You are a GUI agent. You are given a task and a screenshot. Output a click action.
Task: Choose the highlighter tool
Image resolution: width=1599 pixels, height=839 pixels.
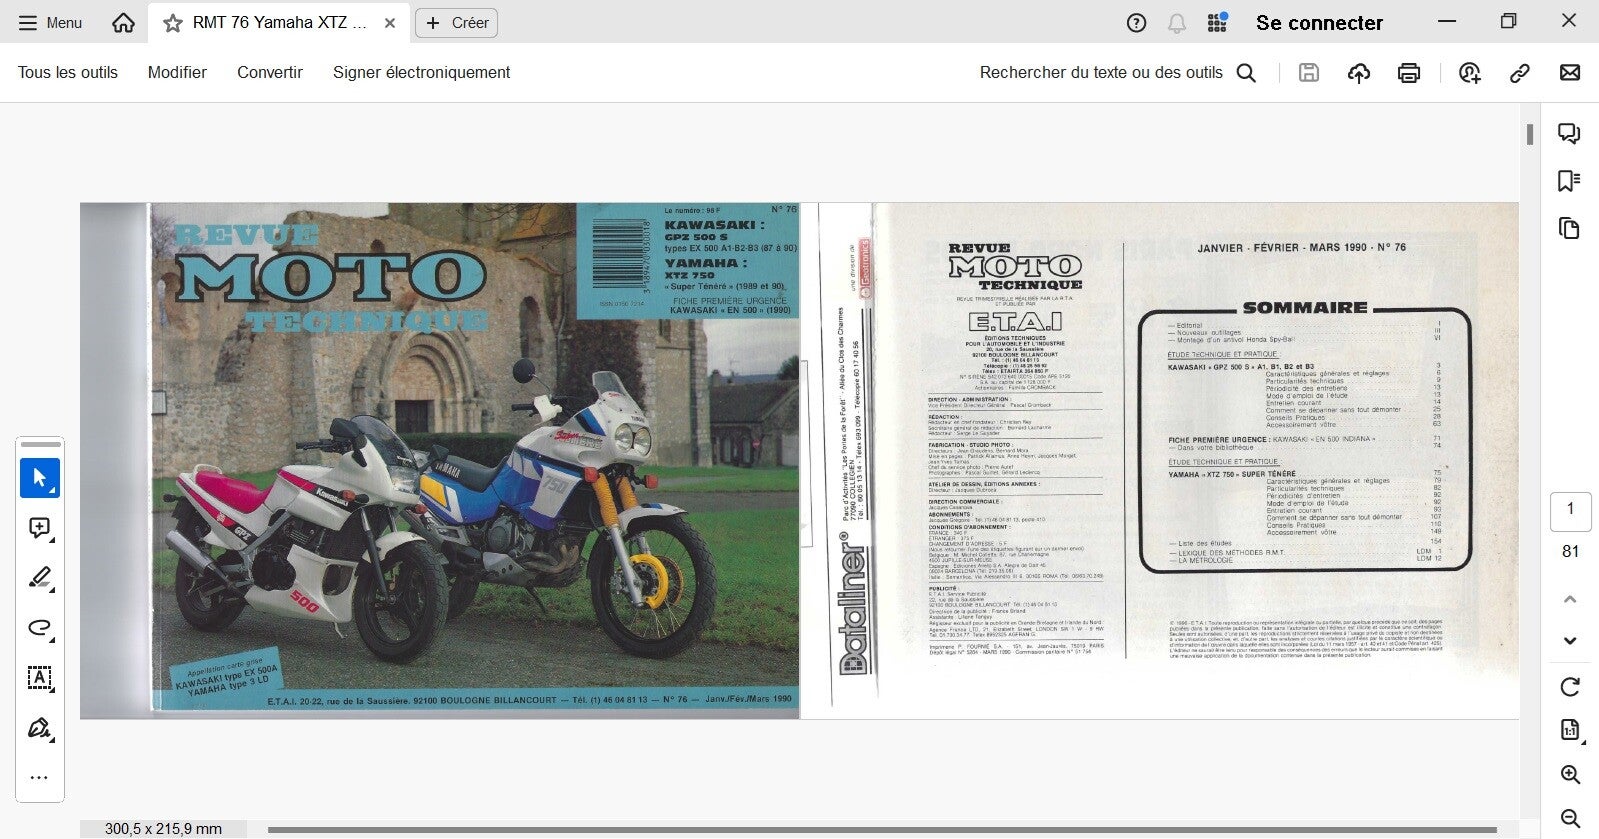[x=40, y=578]
